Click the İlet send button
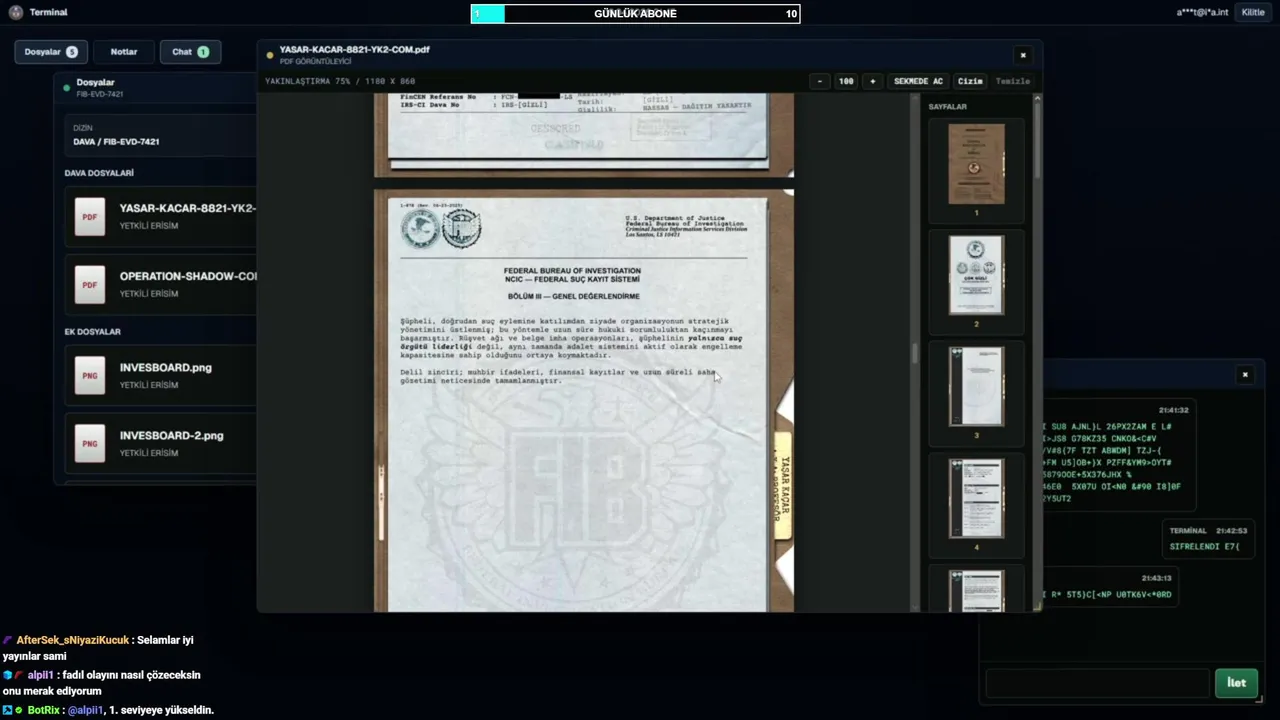This screenshot has height=720, width=1280. click(x=1236, y=683)
